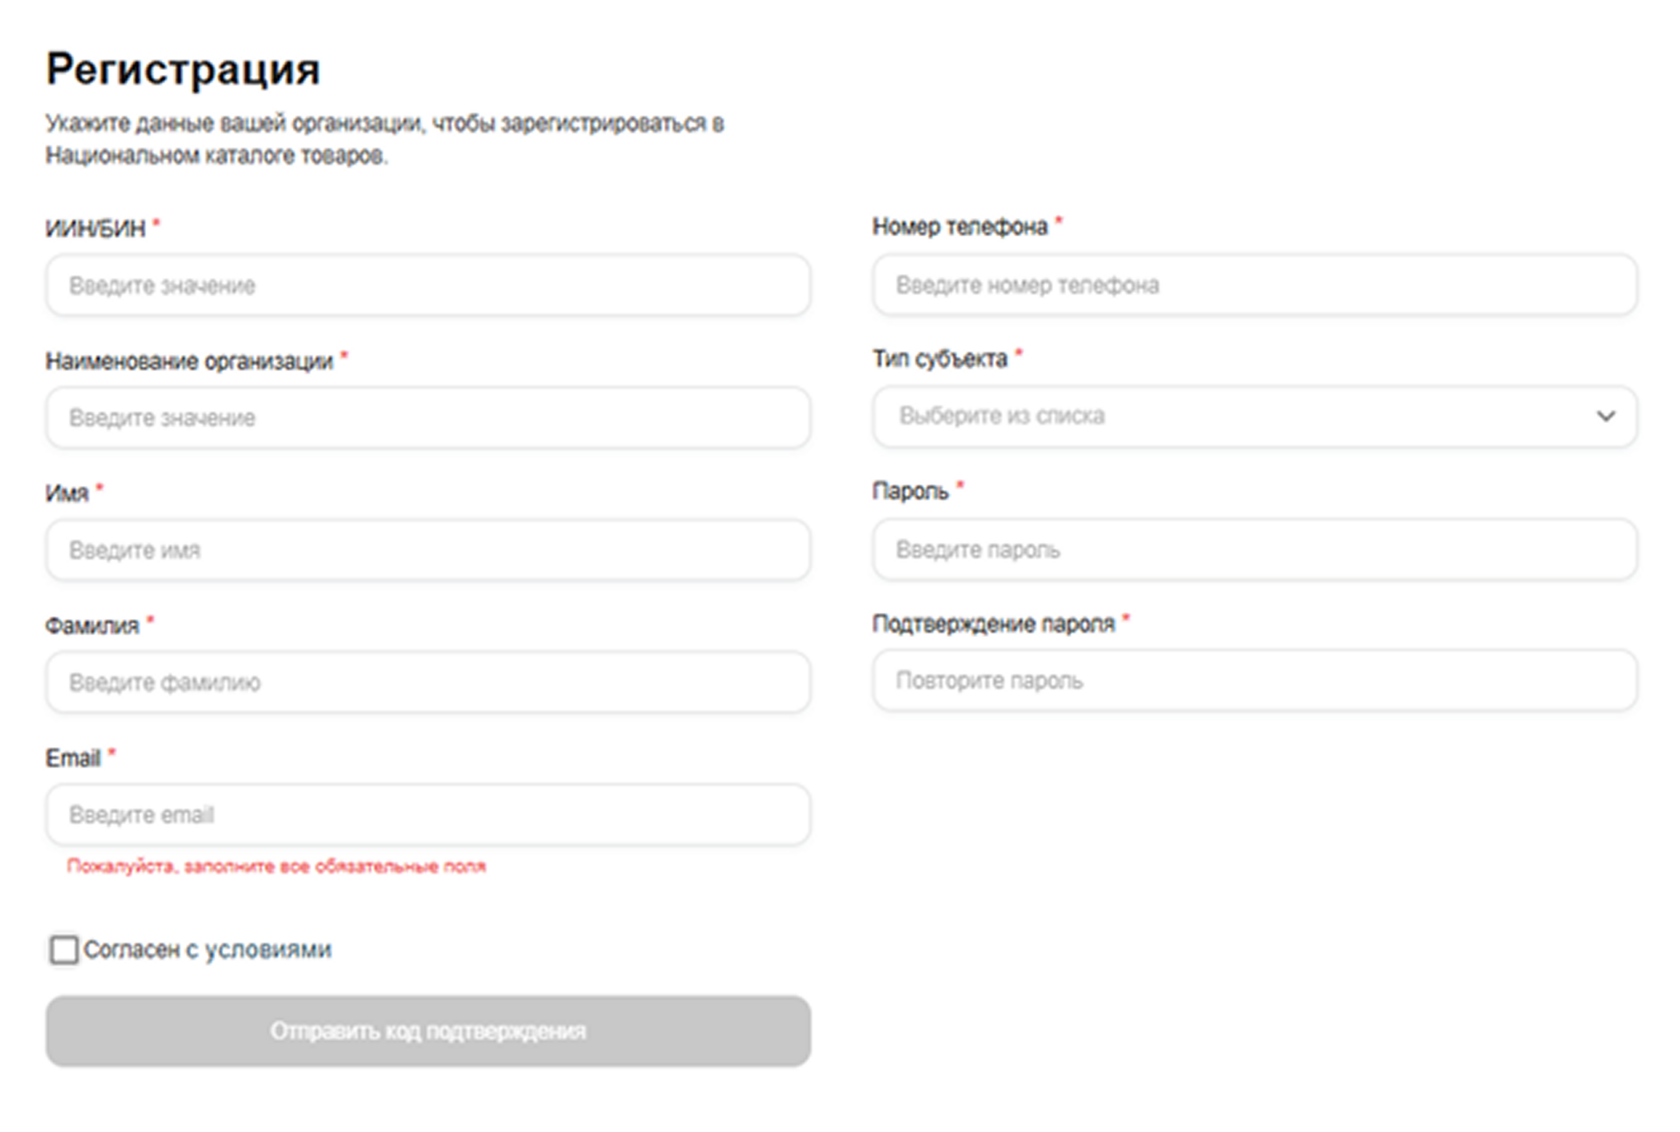1680x1132 pixels.
Task: Click the ИИН/БИН field label
Action: pos(95,229)
